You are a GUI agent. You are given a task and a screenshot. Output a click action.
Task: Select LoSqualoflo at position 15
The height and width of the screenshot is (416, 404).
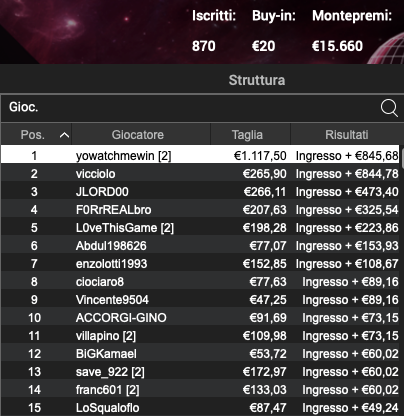tap(200, 408)
